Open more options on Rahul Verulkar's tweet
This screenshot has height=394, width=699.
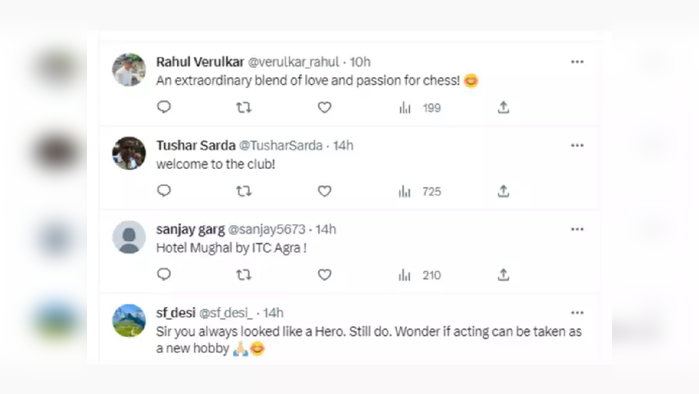tap(577, 62)
